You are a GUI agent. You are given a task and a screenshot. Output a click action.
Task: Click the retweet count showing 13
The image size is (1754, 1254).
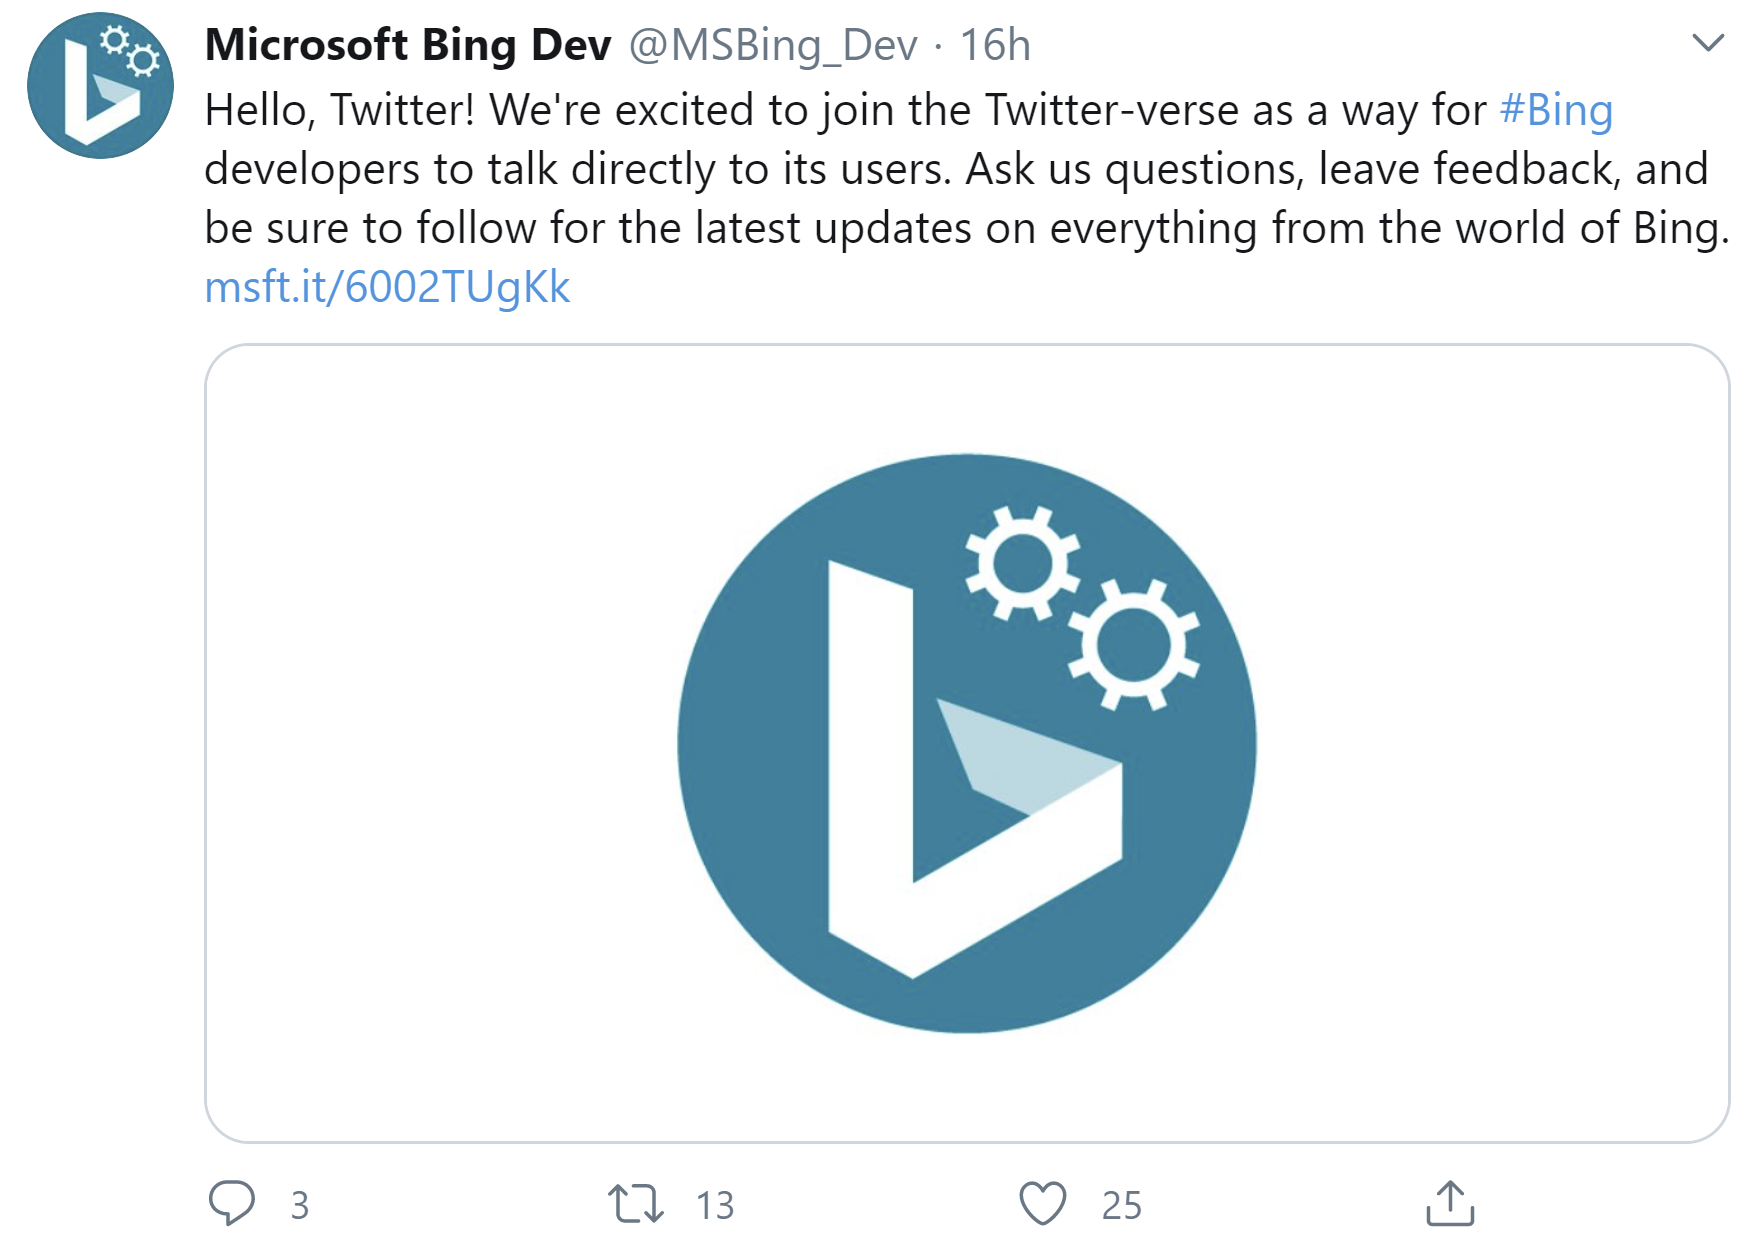tap(714, 1206)
